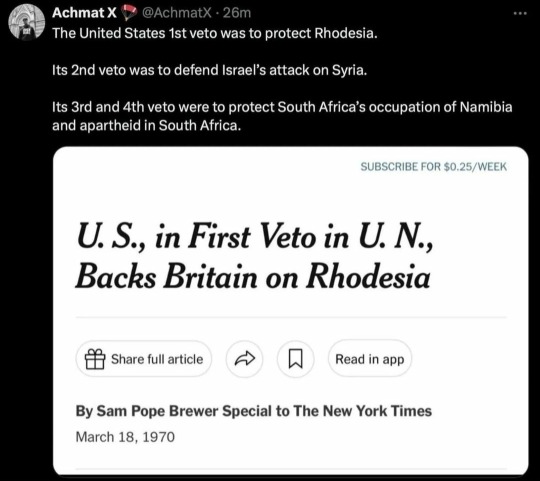Screen dimensions: 540x481
Task: Open the Rhodesia veto headline
Action: click(254, 256)
